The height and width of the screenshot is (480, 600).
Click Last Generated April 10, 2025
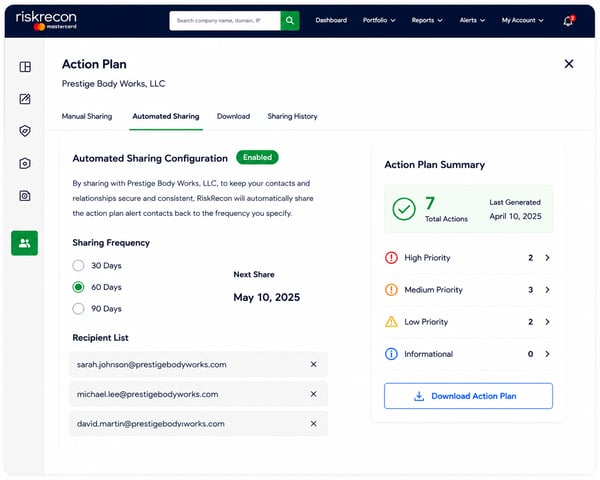[x=515, y=209]
